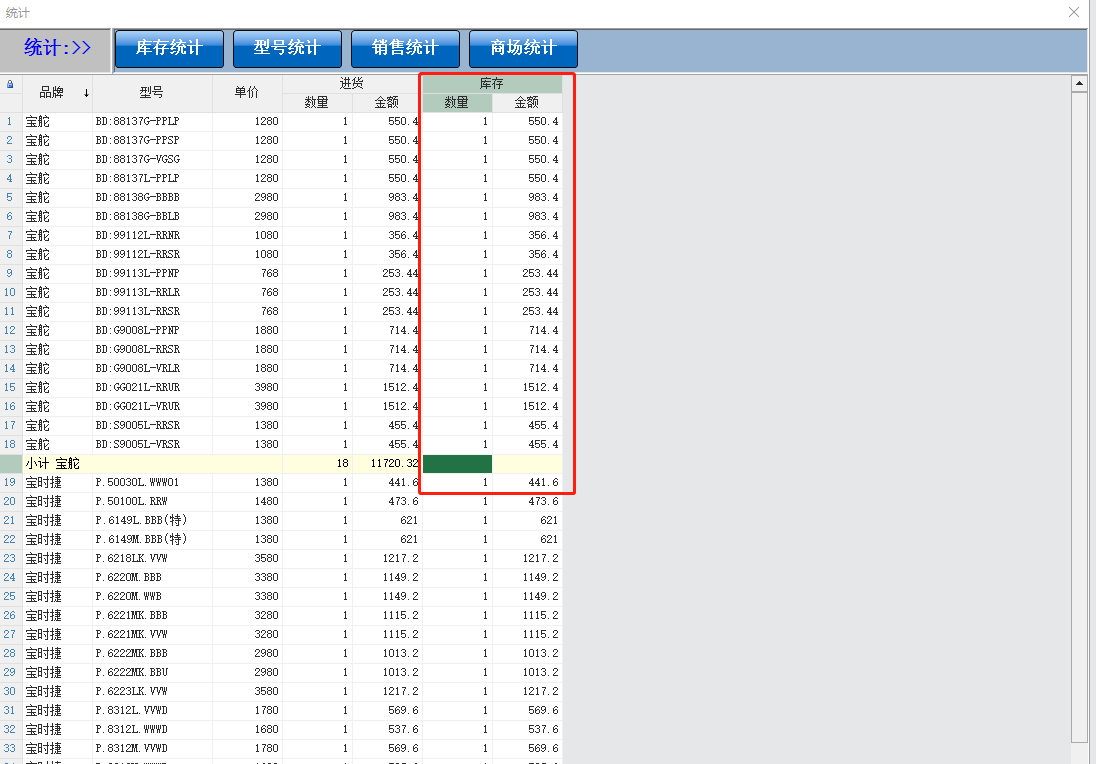Close the 统计 window
The width and height of the screenshot is (1096, 764).
pos(1074,12)
